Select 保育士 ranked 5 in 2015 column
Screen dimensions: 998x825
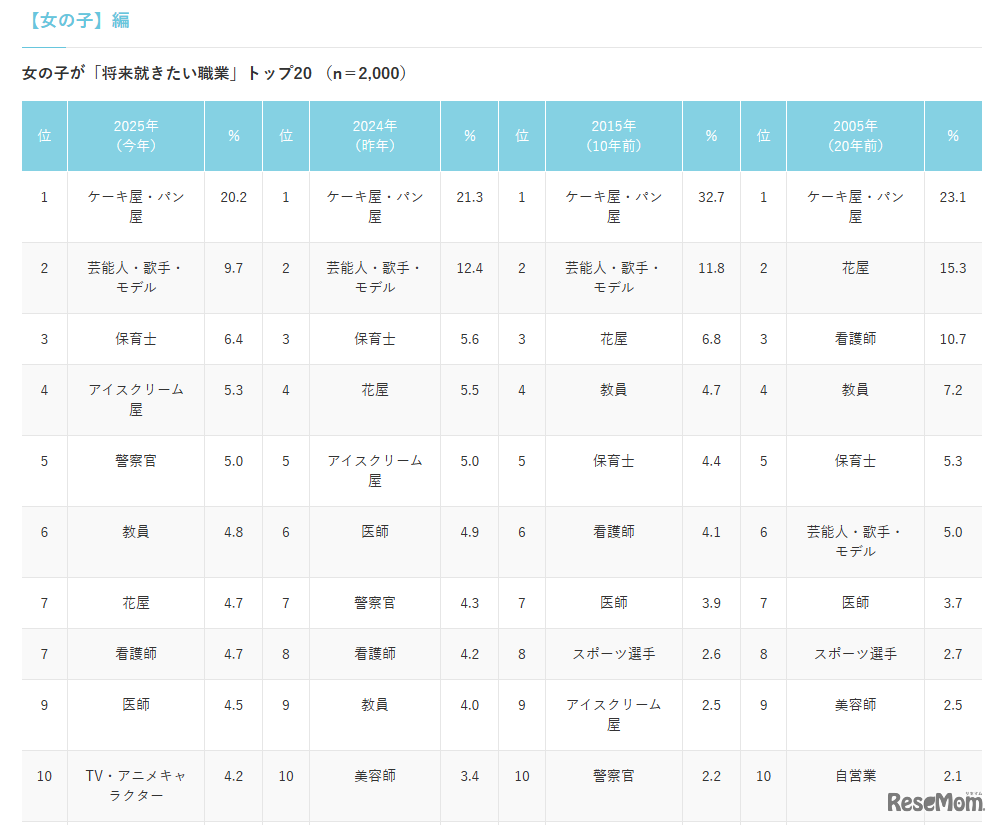(x=614, y=461)
